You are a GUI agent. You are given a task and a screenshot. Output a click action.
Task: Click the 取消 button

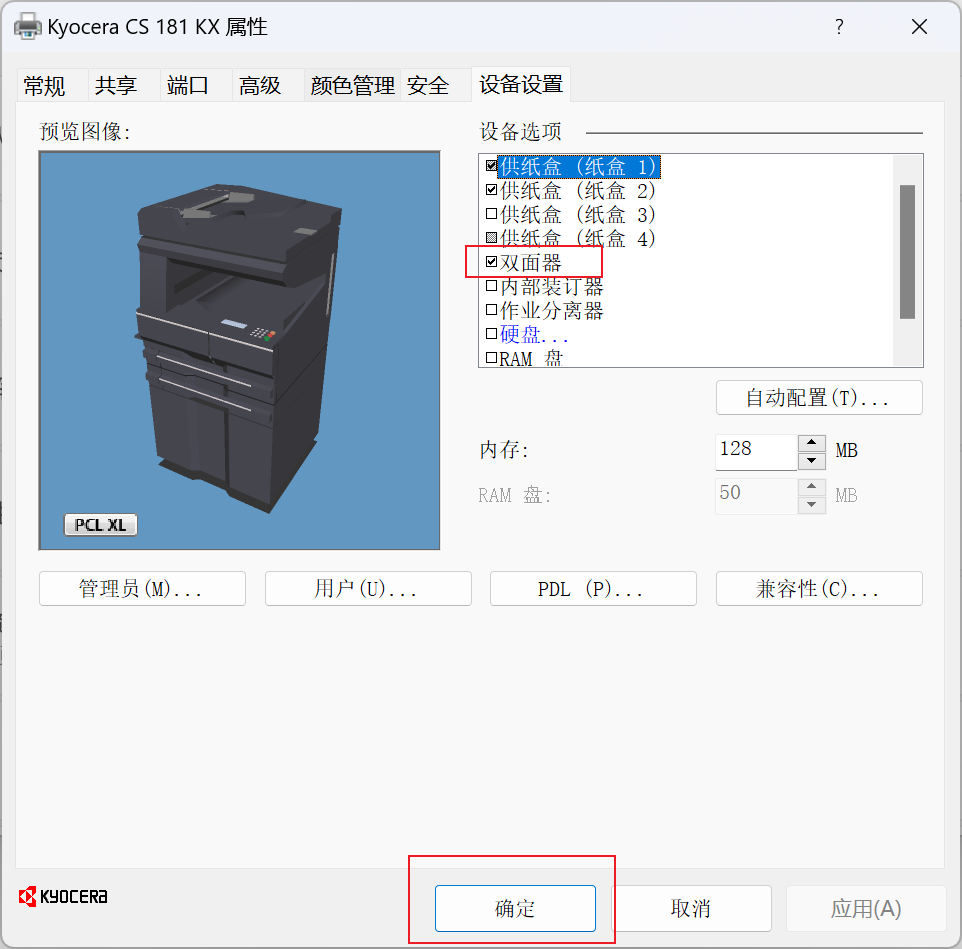pos(691,909)
